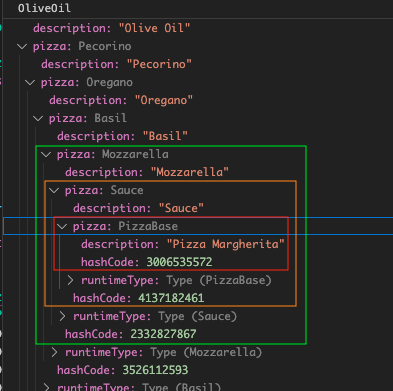The image size is (393, 391).
Task: Click hashCode 3006535572 value
Action: 179,262
